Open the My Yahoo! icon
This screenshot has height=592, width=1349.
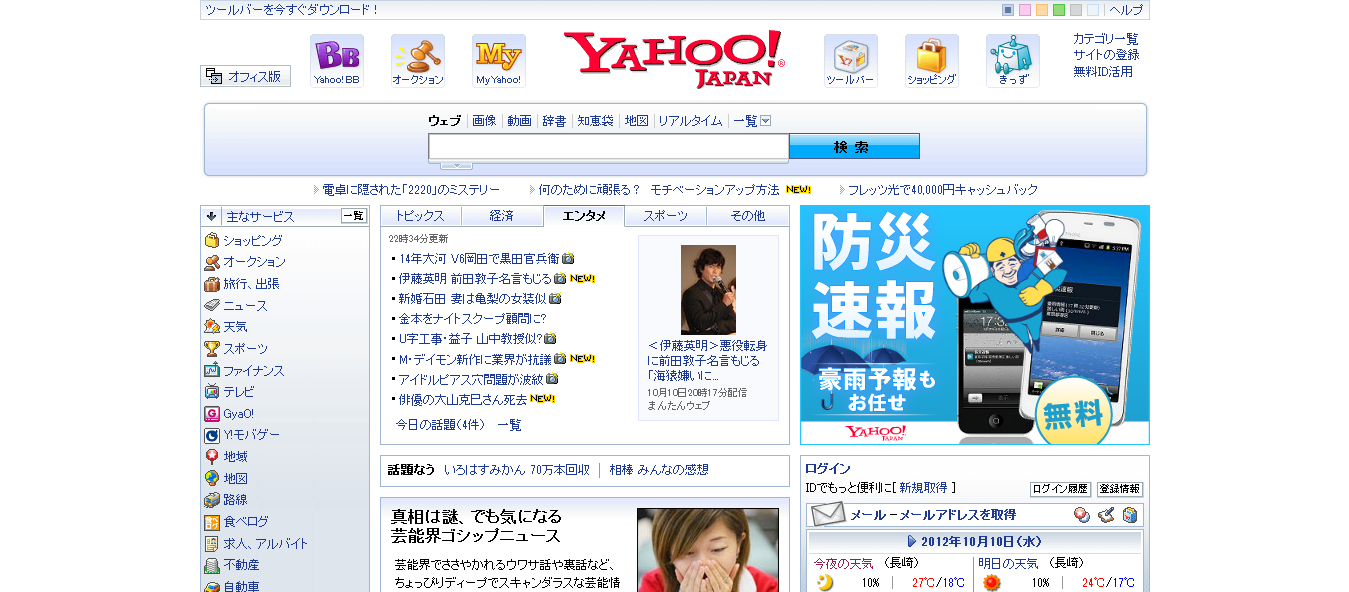[499, 61]
